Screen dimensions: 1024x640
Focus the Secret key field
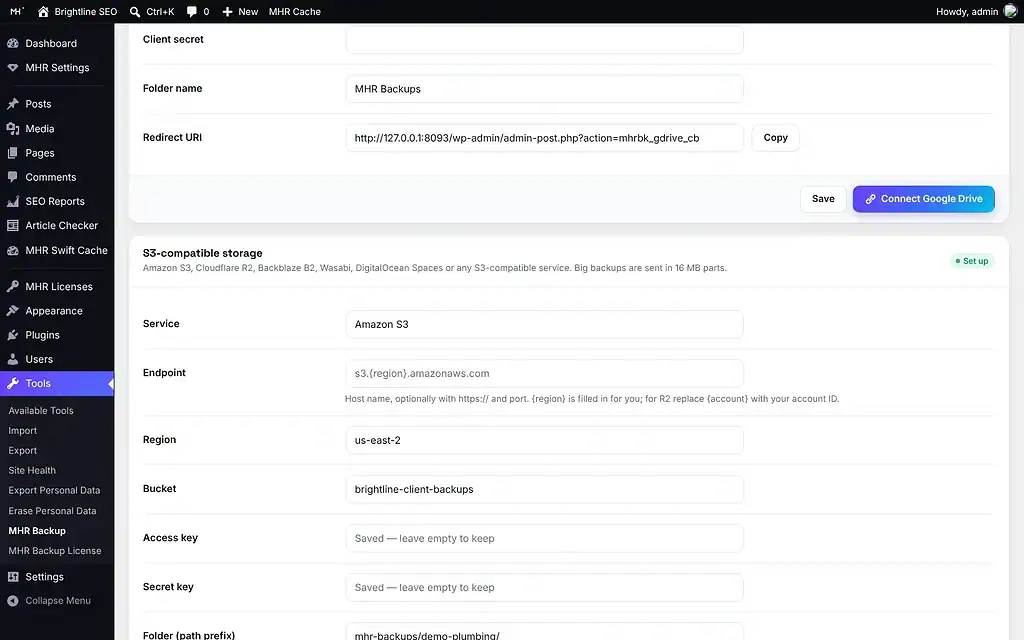tap(544, 587)
